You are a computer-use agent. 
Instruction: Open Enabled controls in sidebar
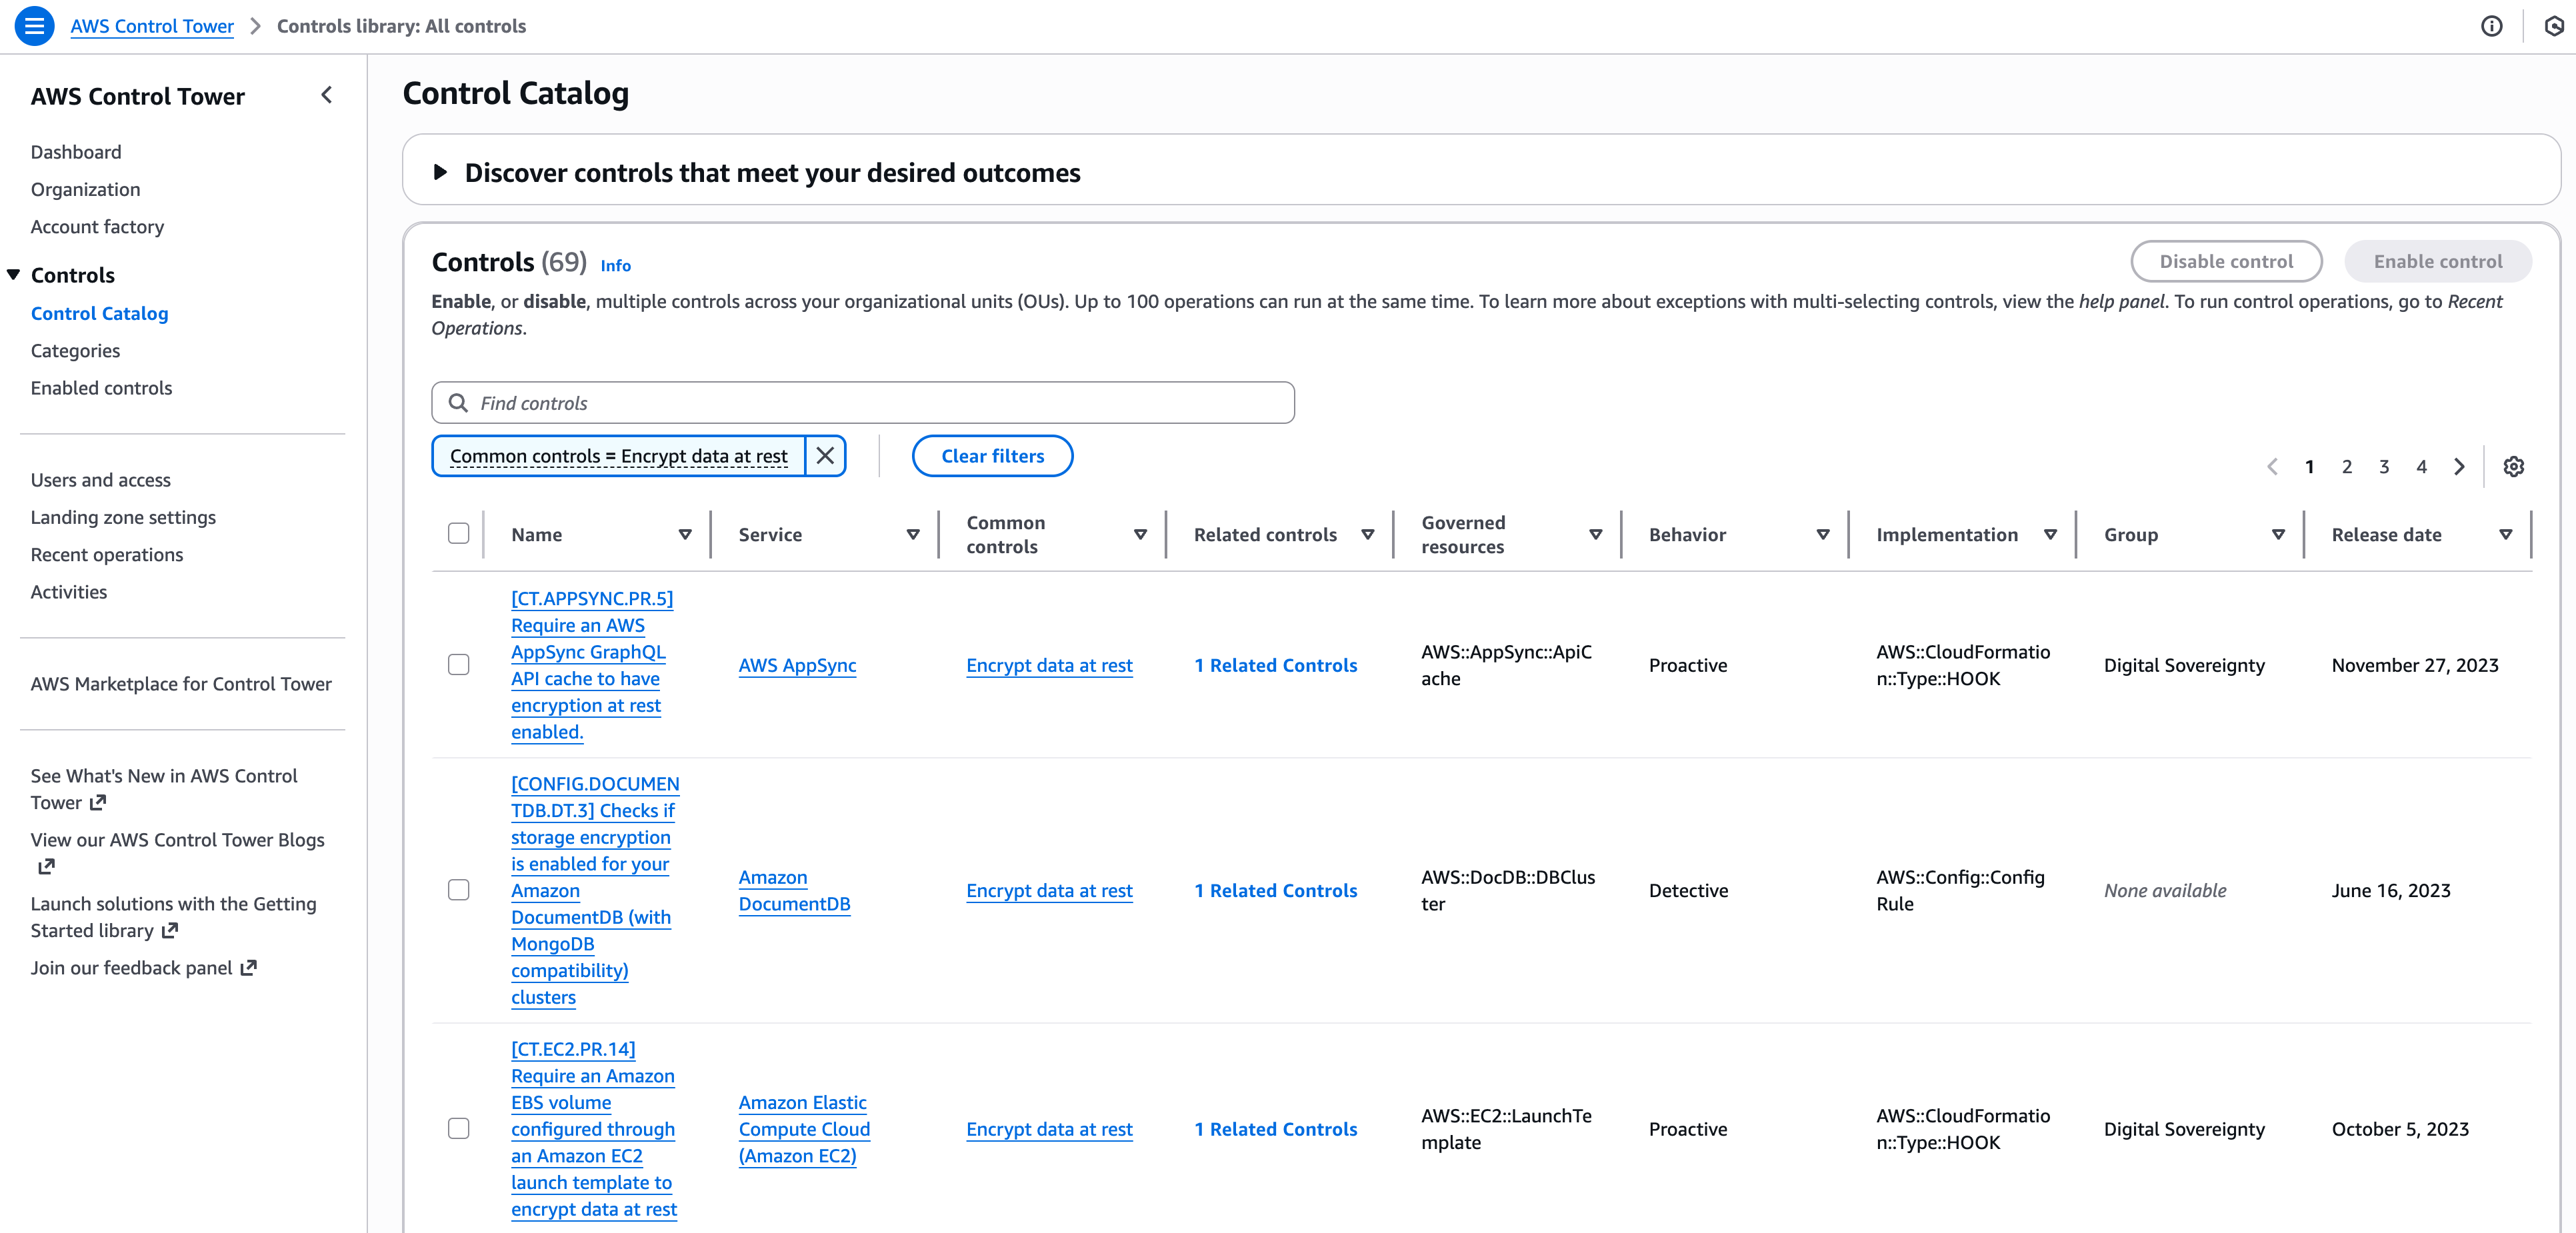[x=101, y=388]
